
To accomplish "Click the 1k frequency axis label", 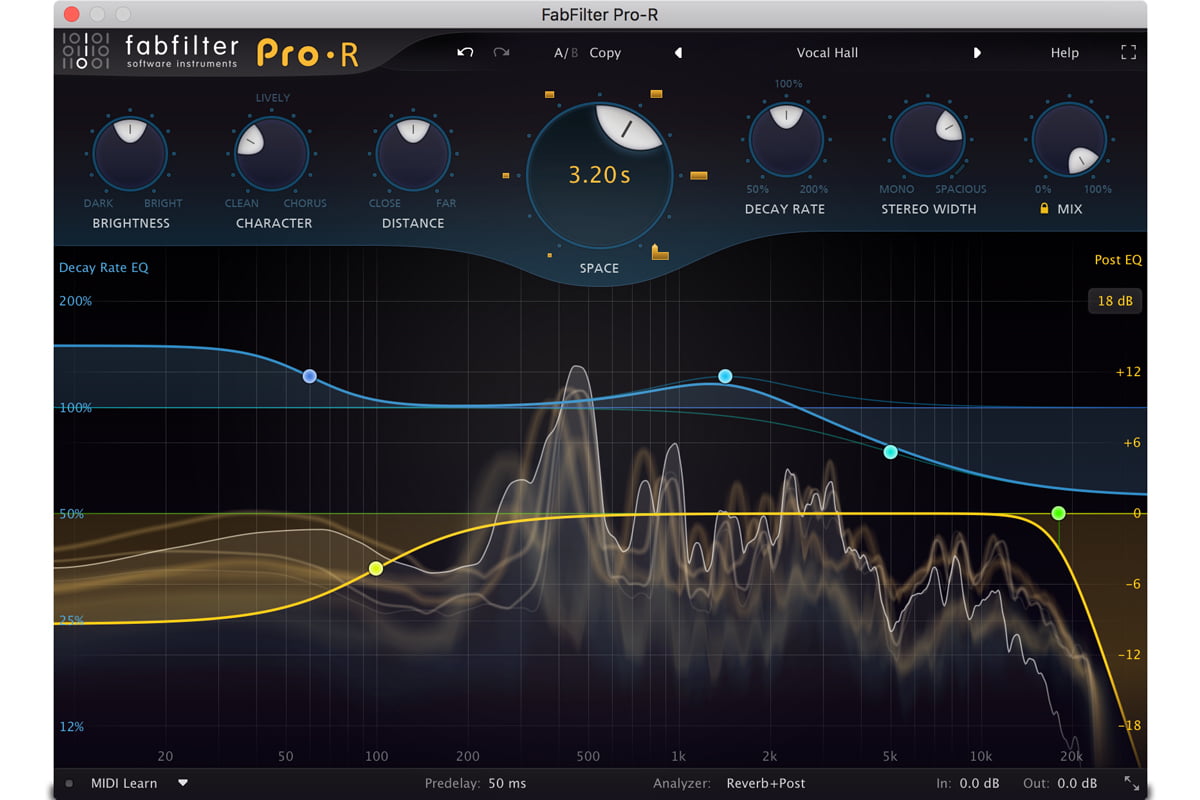I will point(679,756).
